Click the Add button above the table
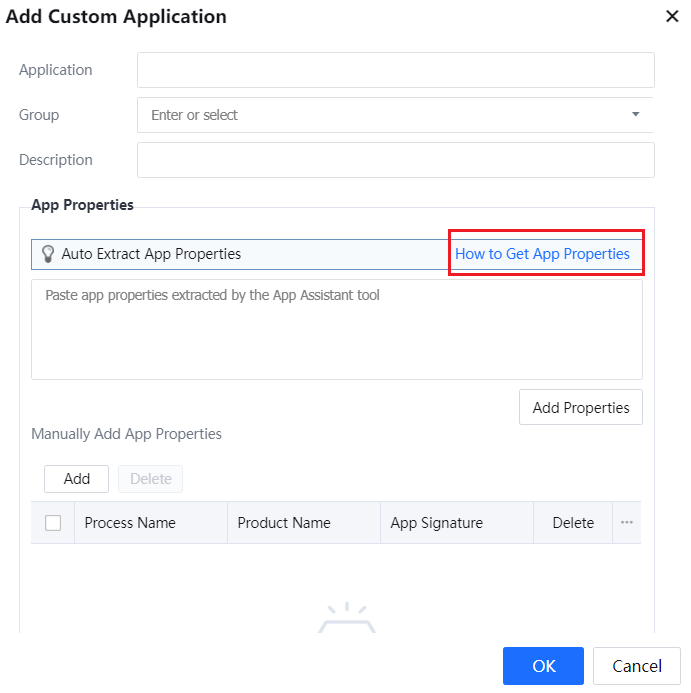This screenshot has height=693, width=691. point(77,479)
